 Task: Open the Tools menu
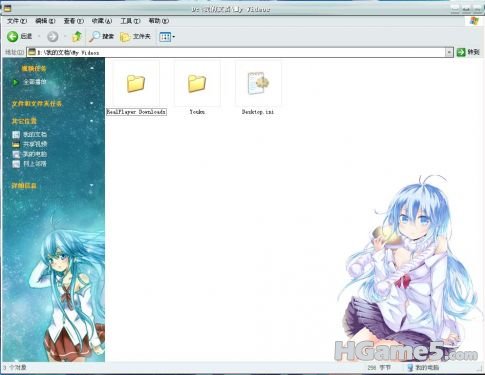point(130,21)
